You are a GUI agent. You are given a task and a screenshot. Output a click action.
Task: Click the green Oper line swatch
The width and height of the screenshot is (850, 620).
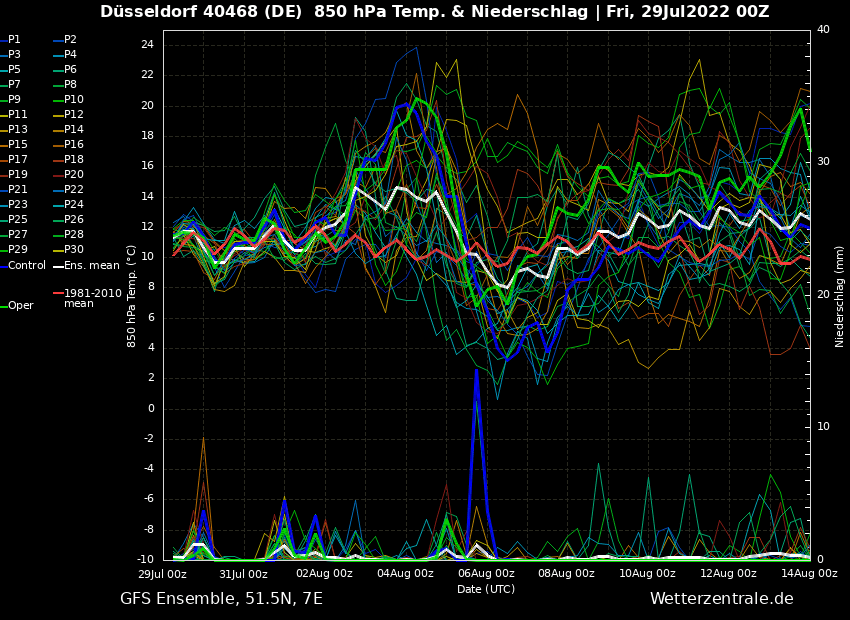[x=4, y=306]
